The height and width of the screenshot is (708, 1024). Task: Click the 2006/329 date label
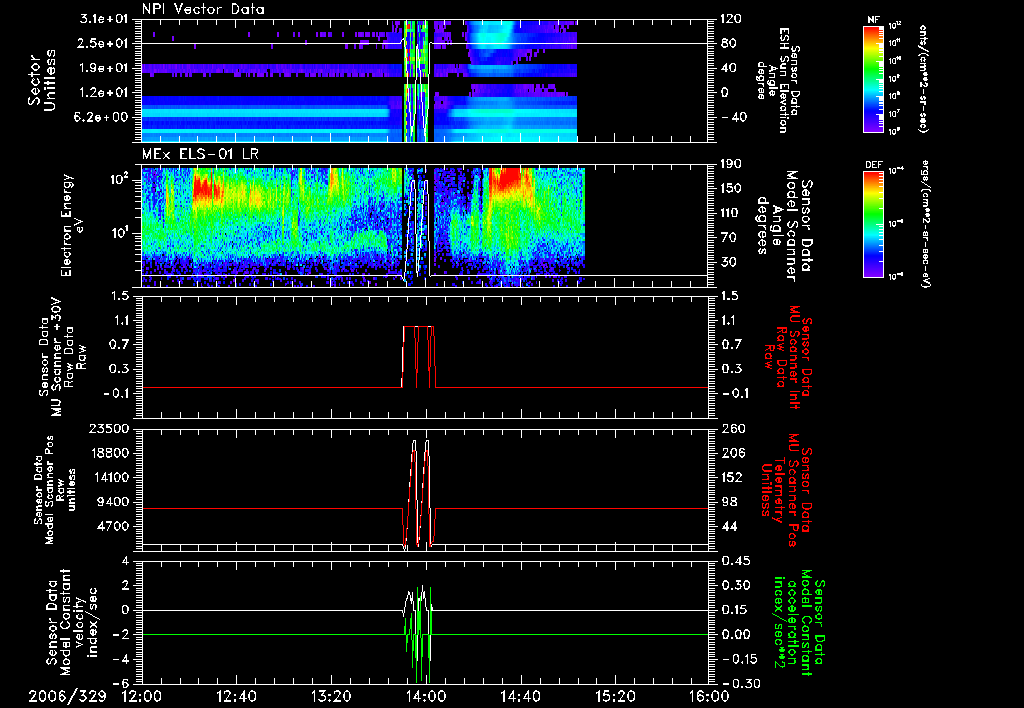click(67, 696)
